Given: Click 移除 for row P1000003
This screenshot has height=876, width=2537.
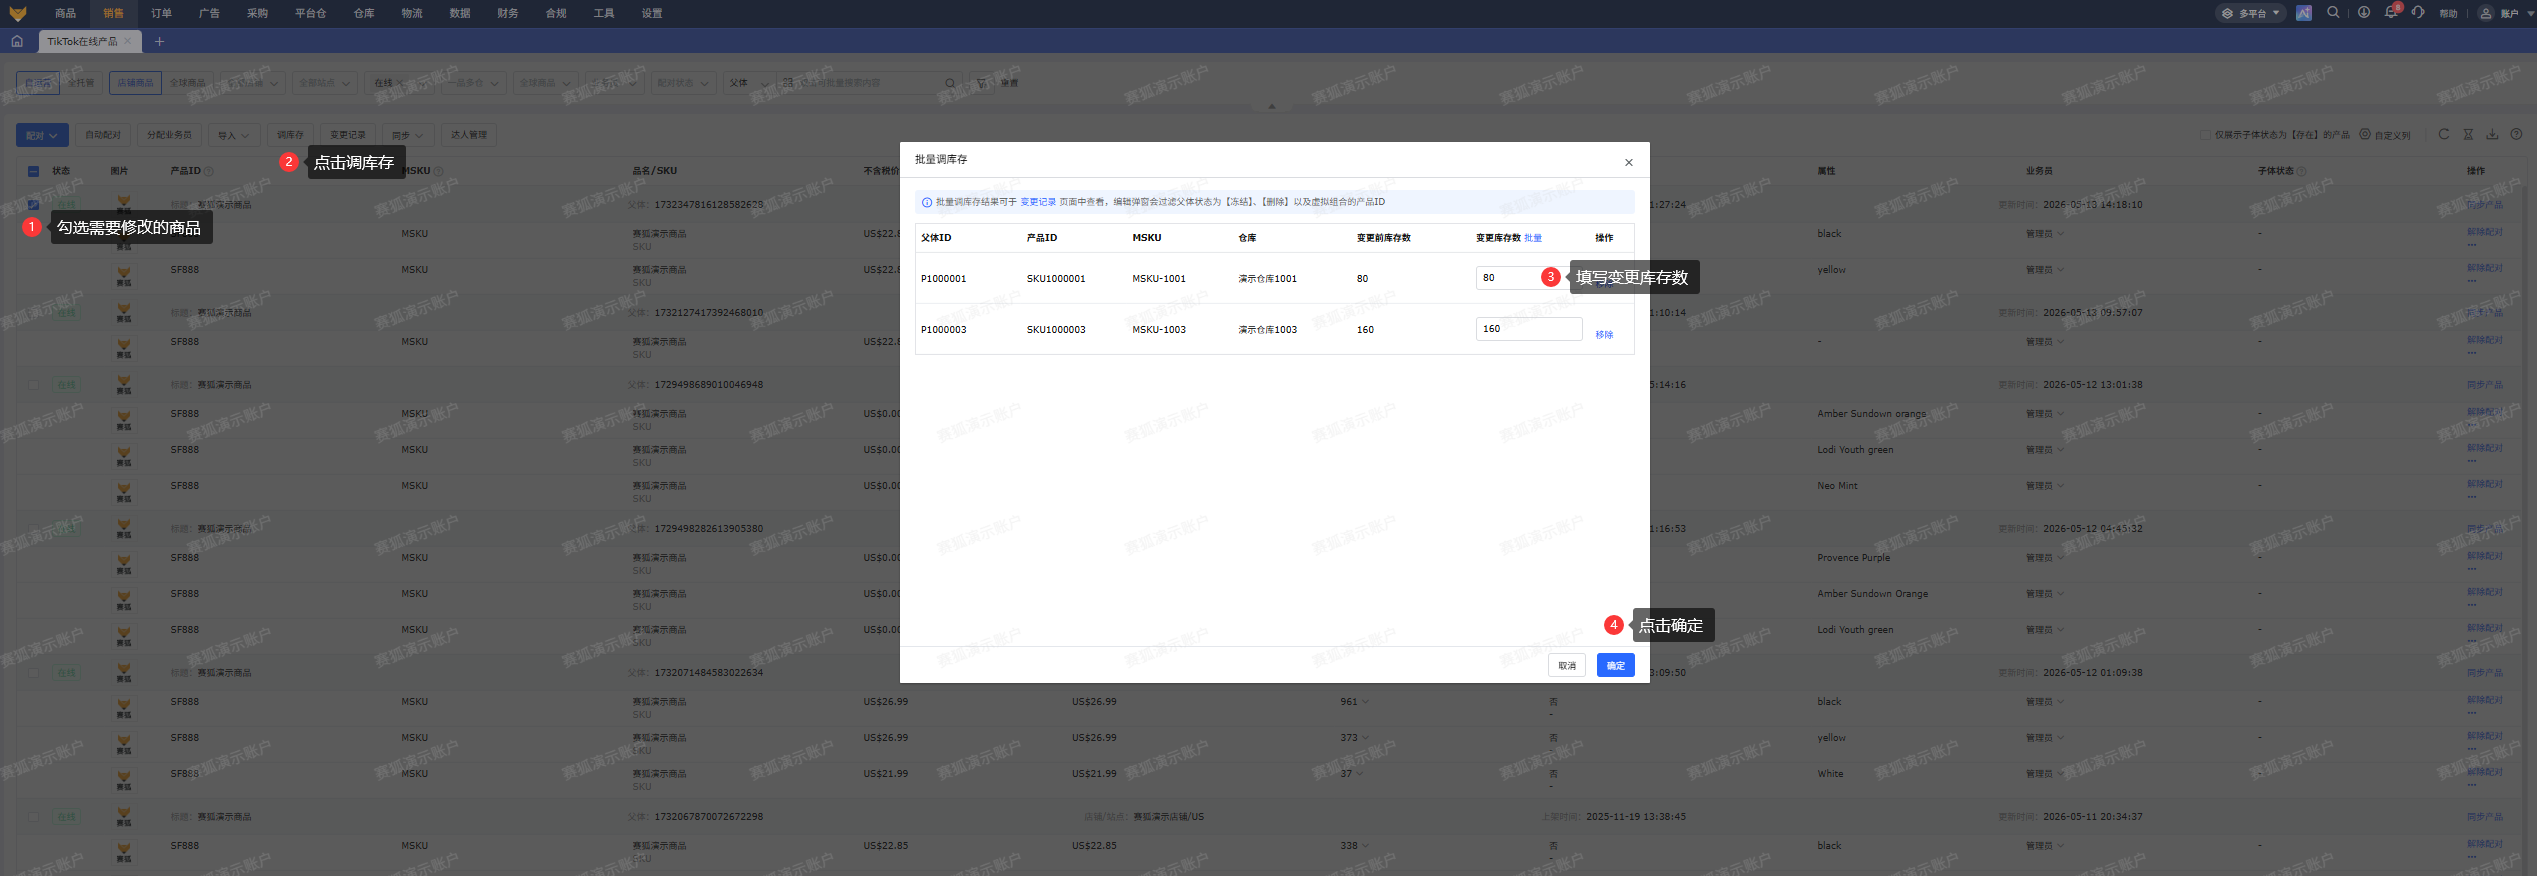Looking at the screenshot, I should (1604, 335).
